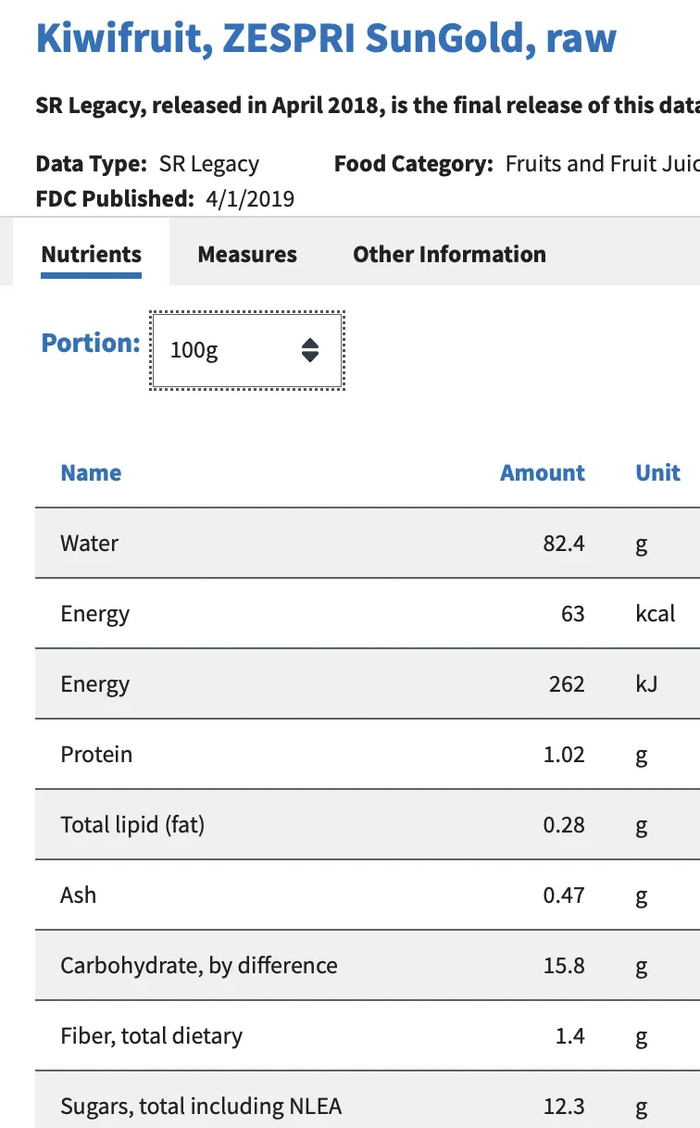This screenshot has width=700, height=1128.
Task: Click the SR Legacy data type value
Action: click(x=209, y=164)
